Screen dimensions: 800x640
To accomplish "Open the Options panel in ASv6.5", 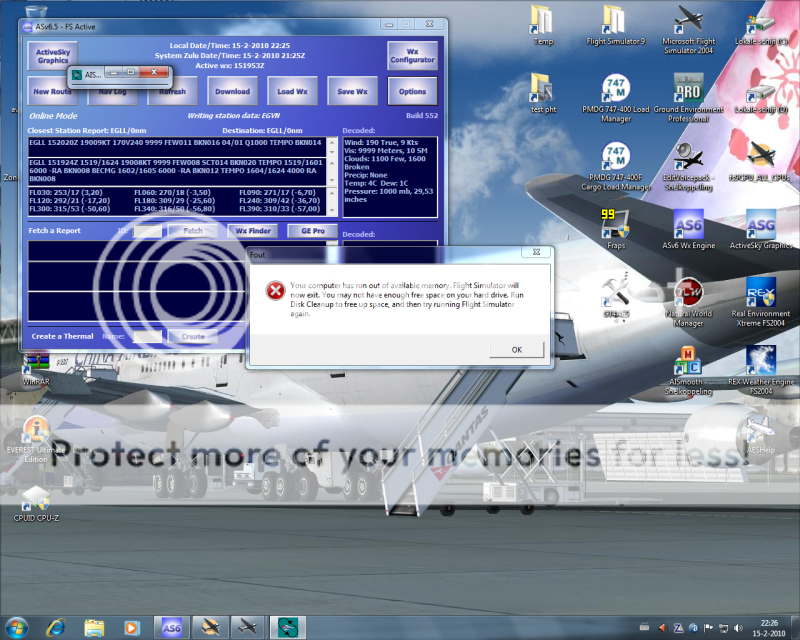I will pyautogui.click(x=412, y=91).
